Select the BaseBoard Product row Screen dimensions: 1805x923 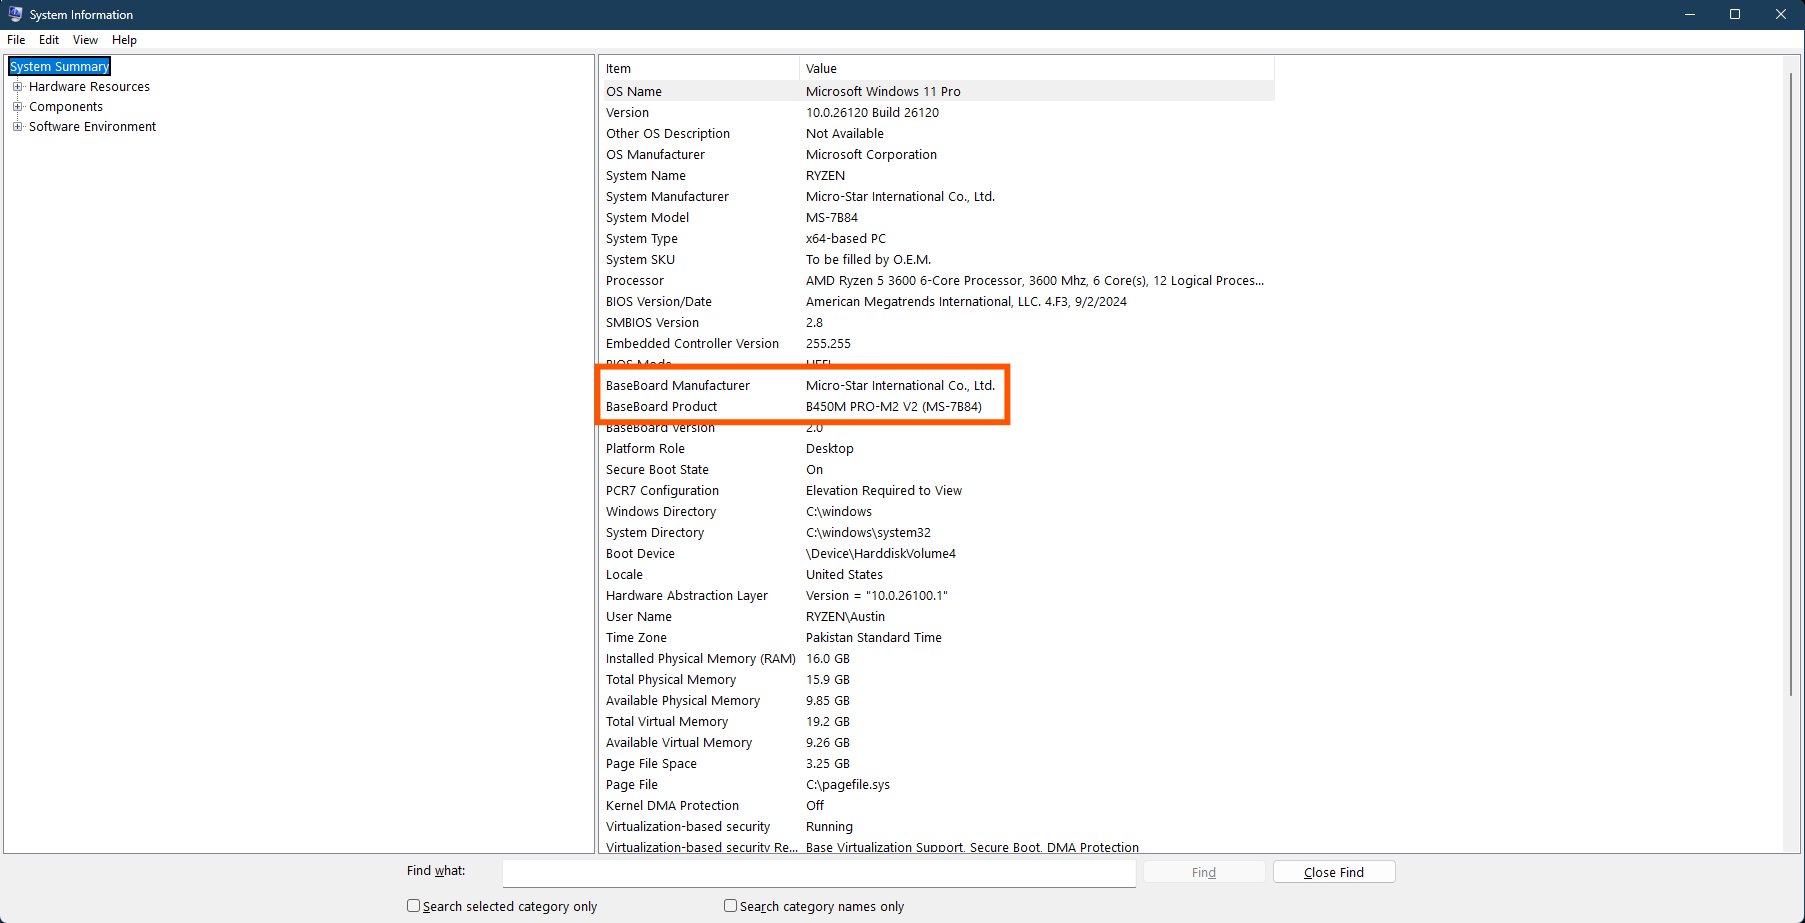click(x=937, y=406)
